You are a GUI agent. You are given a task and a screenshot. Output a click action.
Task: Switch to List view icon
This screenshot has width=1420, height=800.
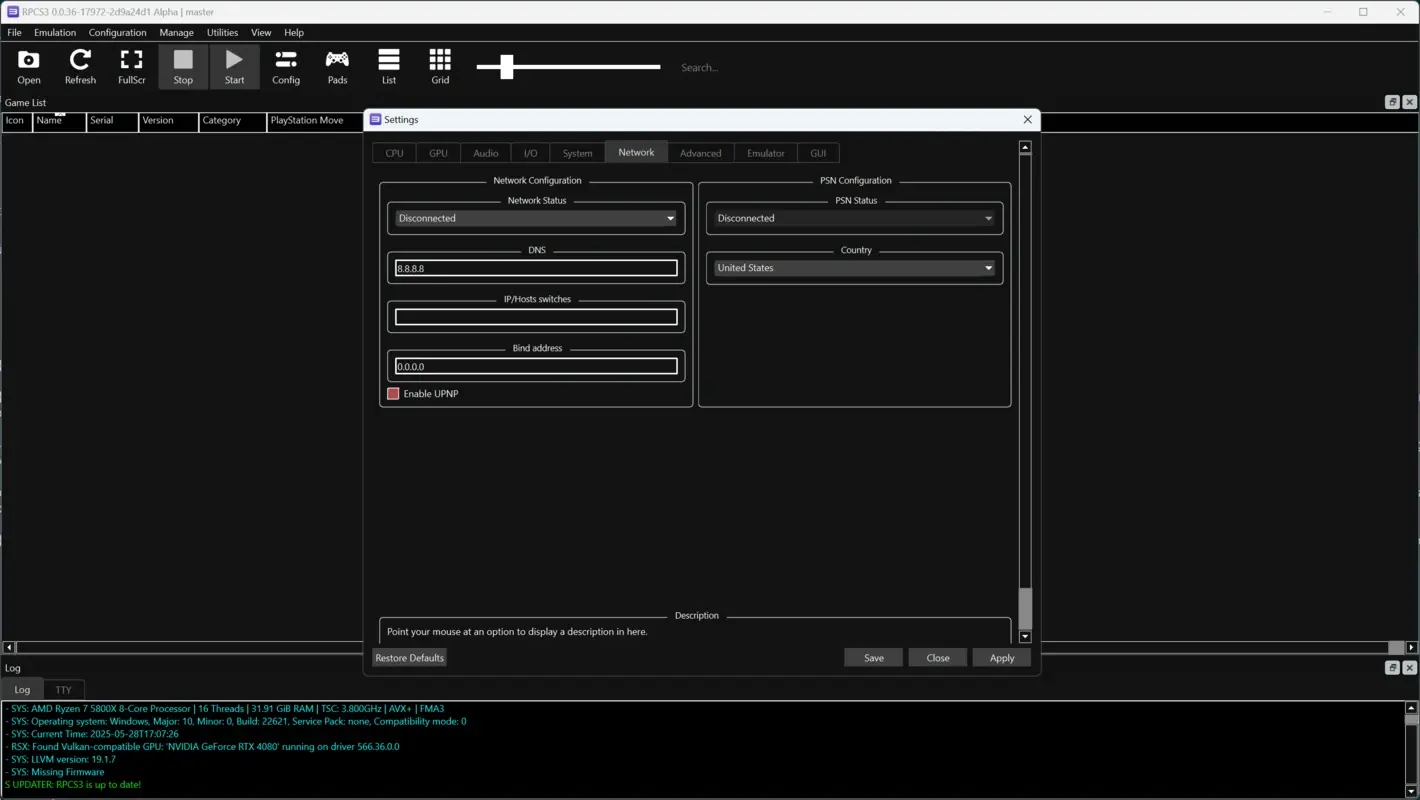pos(389,66)
